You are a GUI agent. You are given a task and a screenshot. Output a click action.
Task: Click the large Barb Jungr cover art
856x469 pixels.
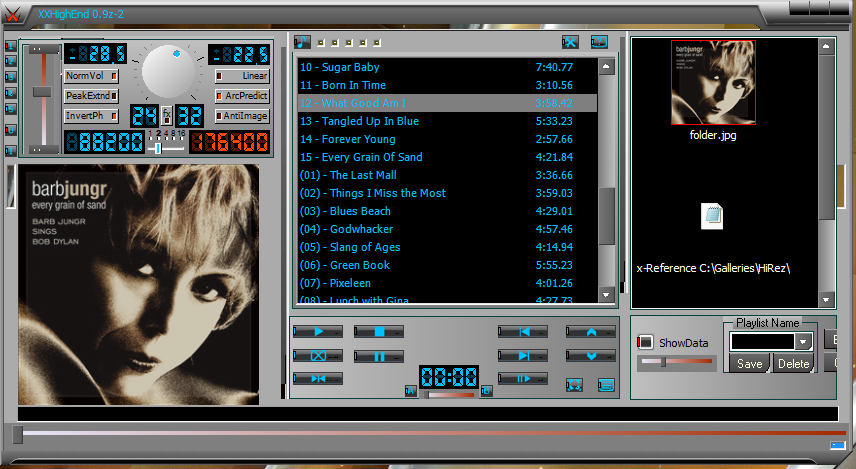(139, 284)
